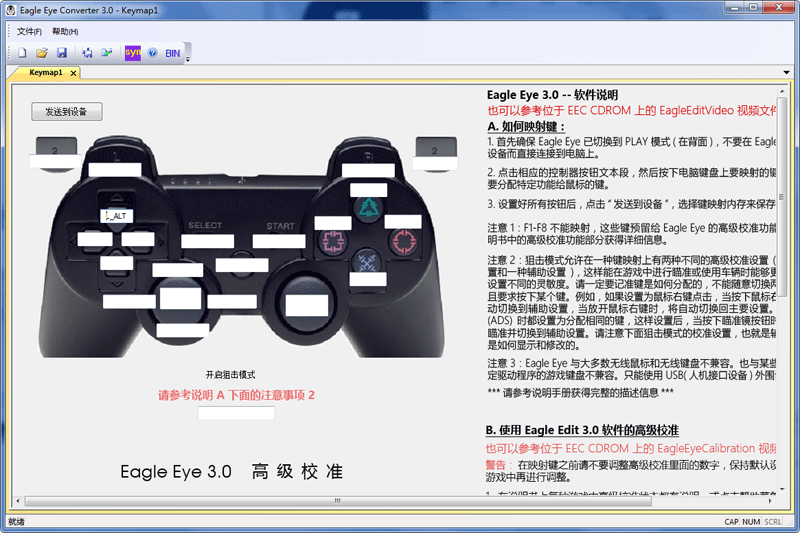Screen dimensions: 800x533
Task: Select the L2 trigger mapping field
Action: click(54, 161)
